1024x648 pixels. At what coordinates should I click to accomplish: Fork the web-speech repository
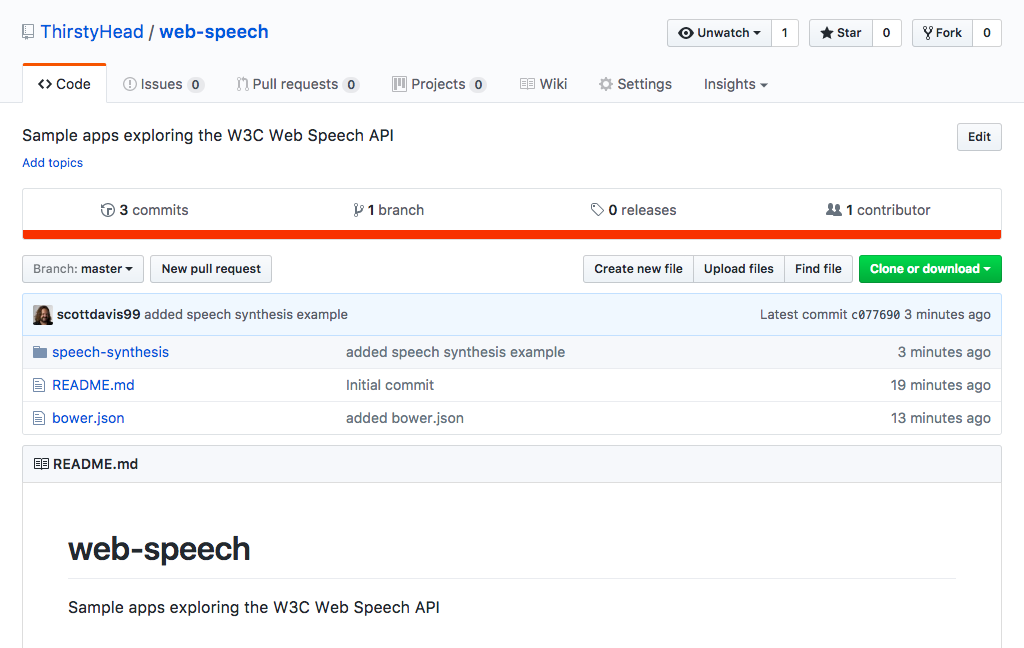942,33
